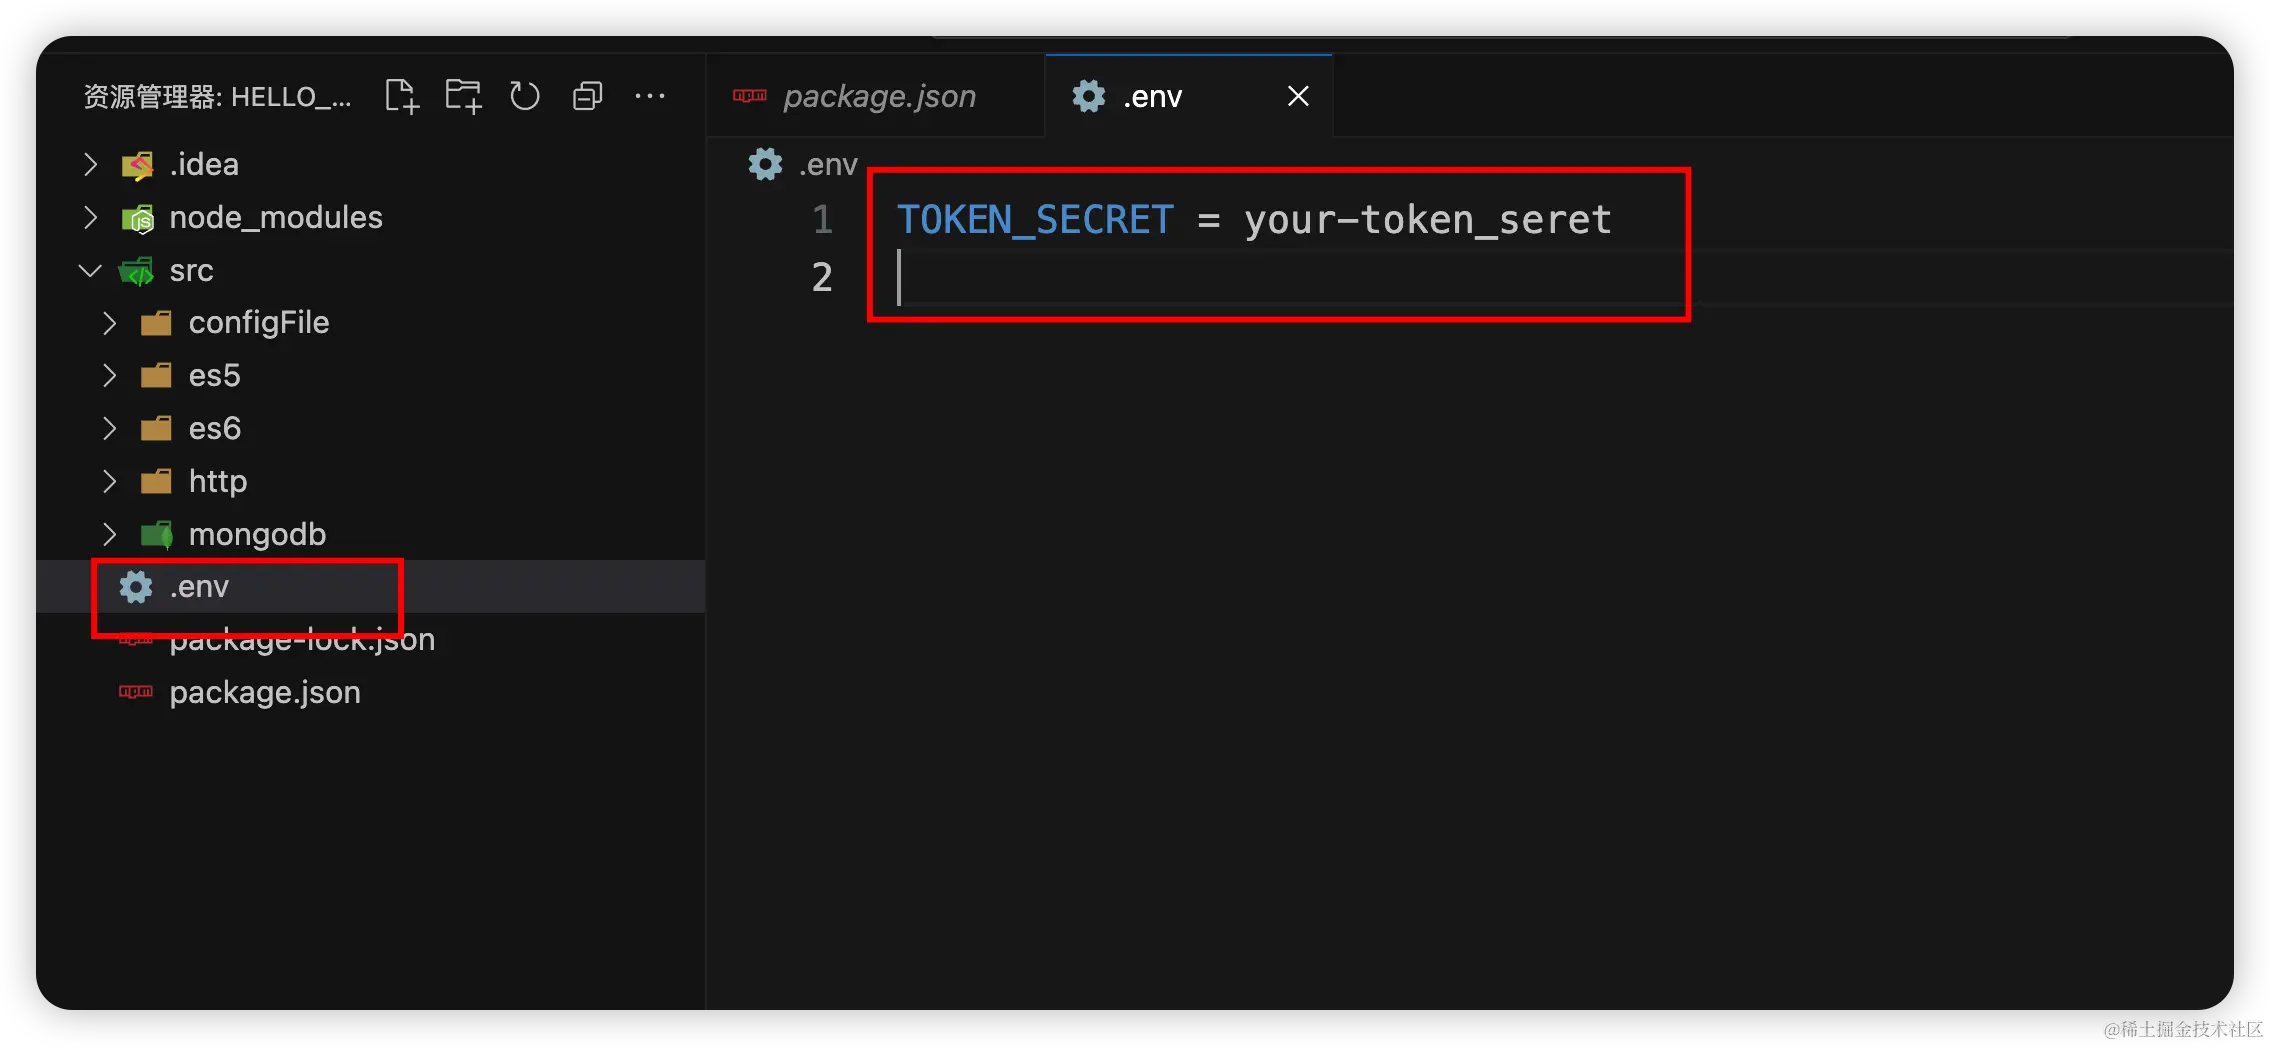The image size is (2270, 1046).
Task: Open package-lock.json in the tree
Action: tap(302, 641)
